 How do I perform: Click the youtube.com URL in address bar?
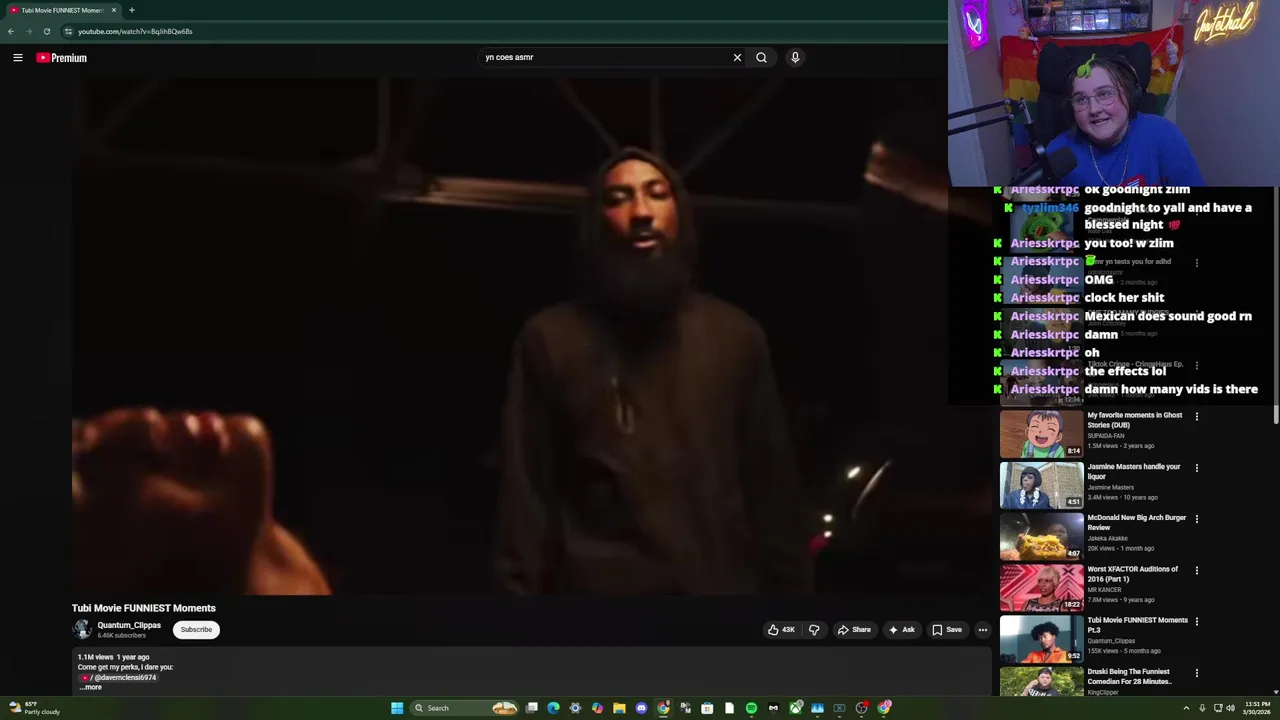coord(135,31)
